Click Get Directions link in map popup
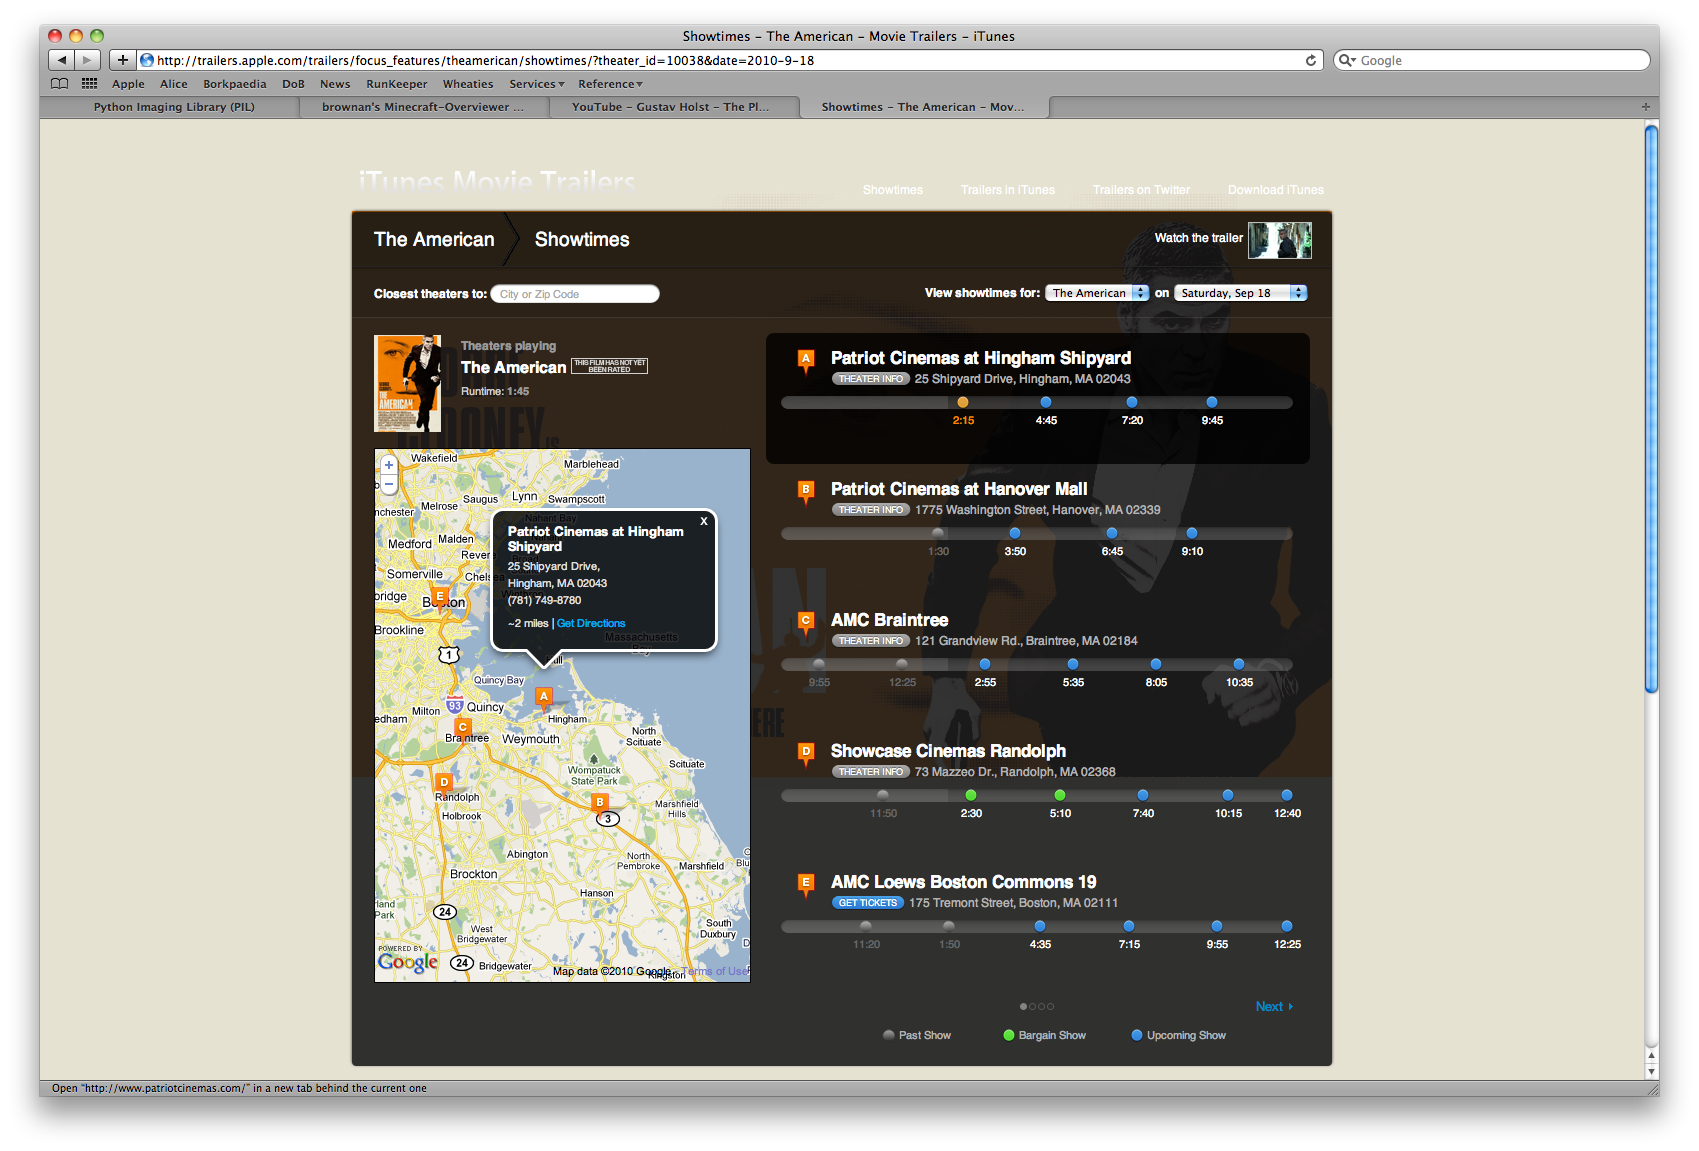The image size is (1699, 1151). [x=591, y=623]
